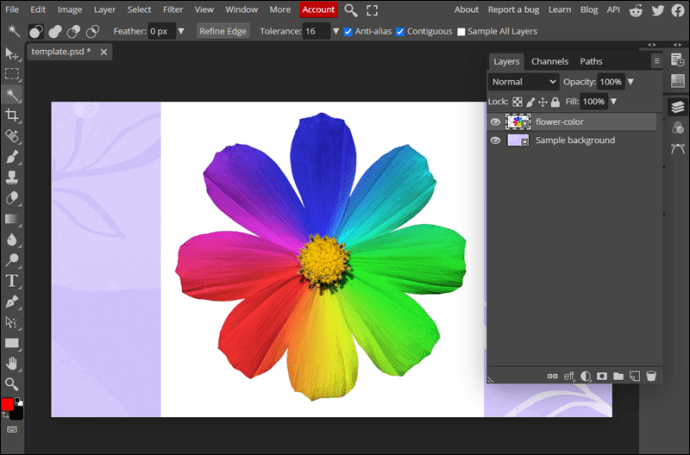
Task: Select the Type tool
Action: pyautogui.click(x=12, y=280)
